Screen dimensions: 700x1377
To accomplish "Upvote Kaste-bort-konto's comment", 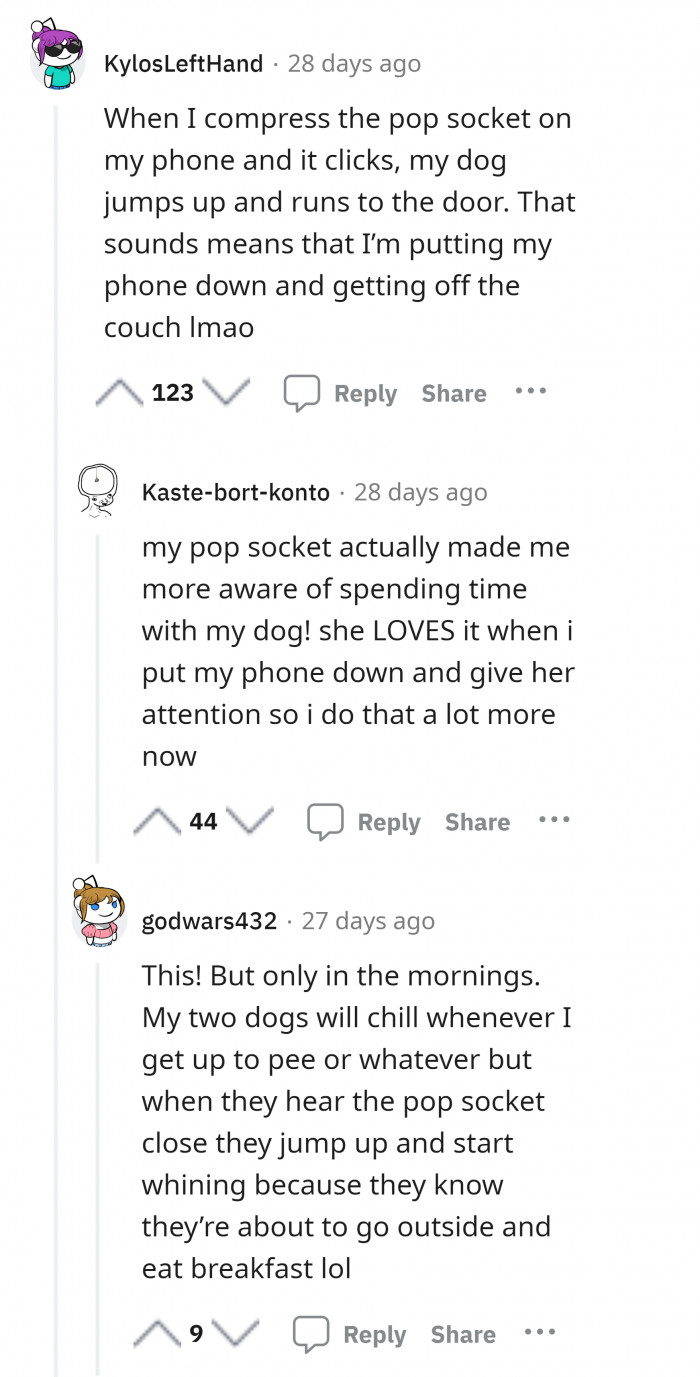I will tap(158, 822).
